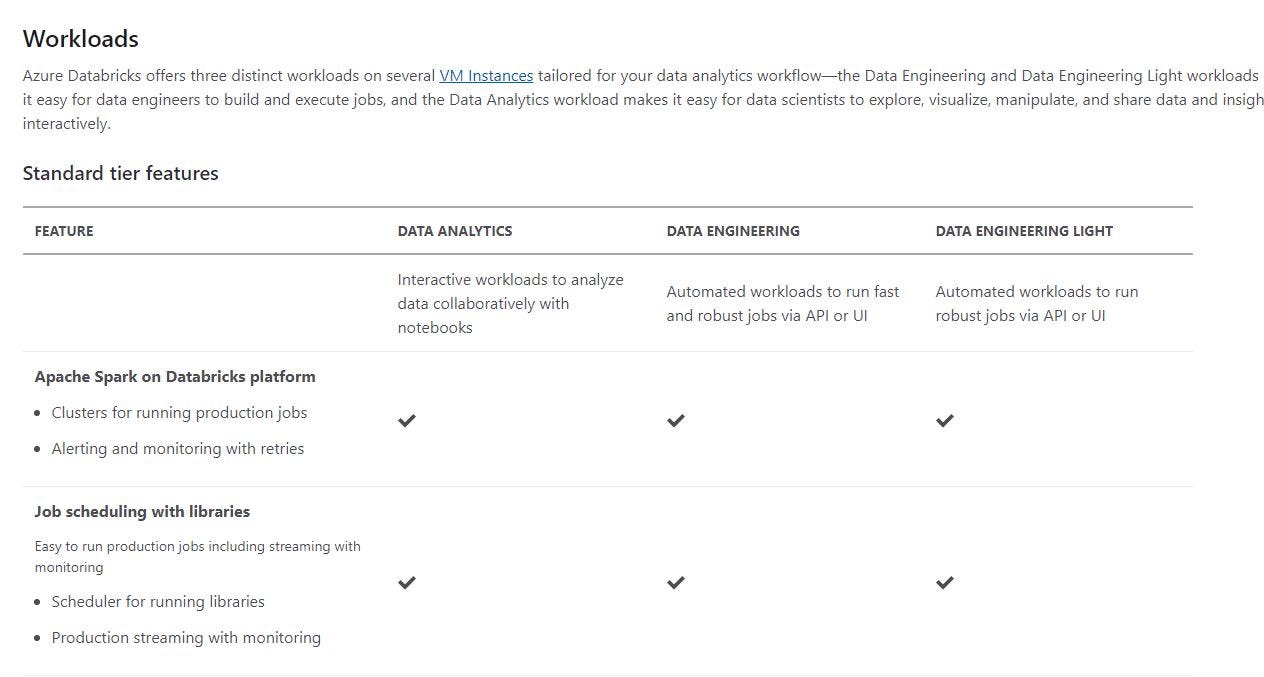1264x677 pixels.
Task: Select the DATA ANALYTICS column header
Action: coord(455,231)
